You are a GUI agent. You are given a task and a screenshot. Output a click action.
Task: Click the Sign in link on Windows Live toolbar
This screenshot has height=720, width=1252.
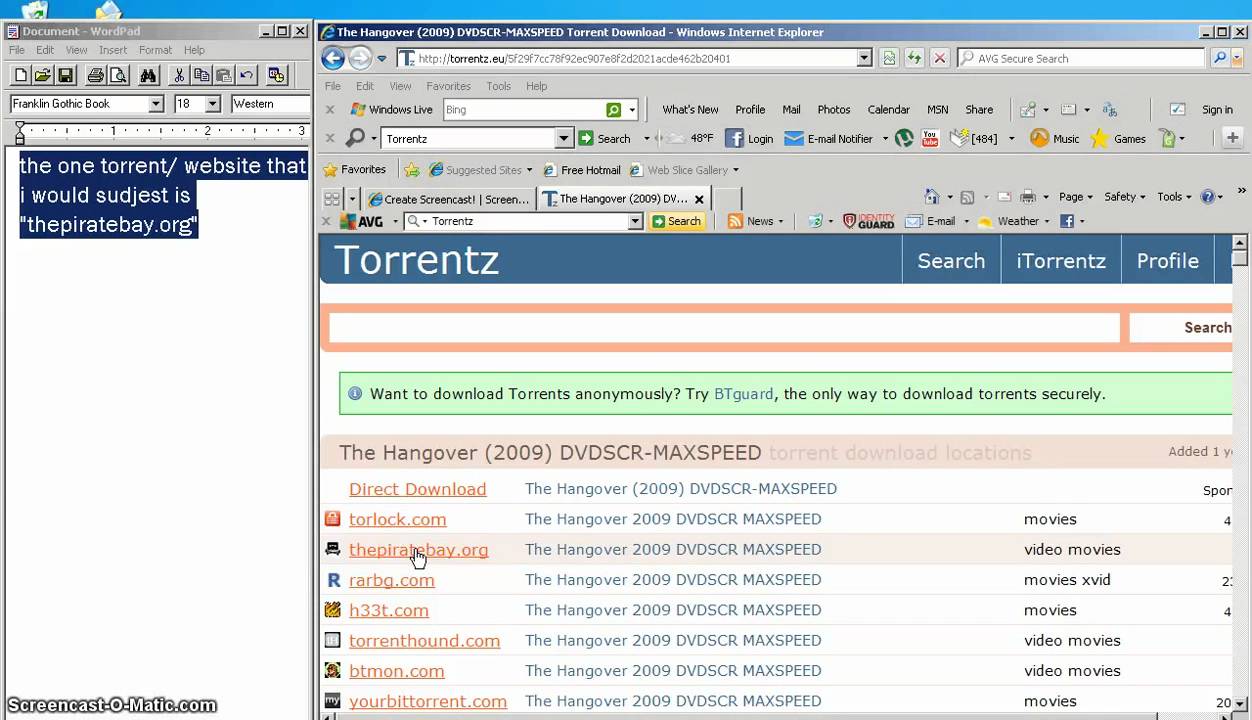(1217, 110)
